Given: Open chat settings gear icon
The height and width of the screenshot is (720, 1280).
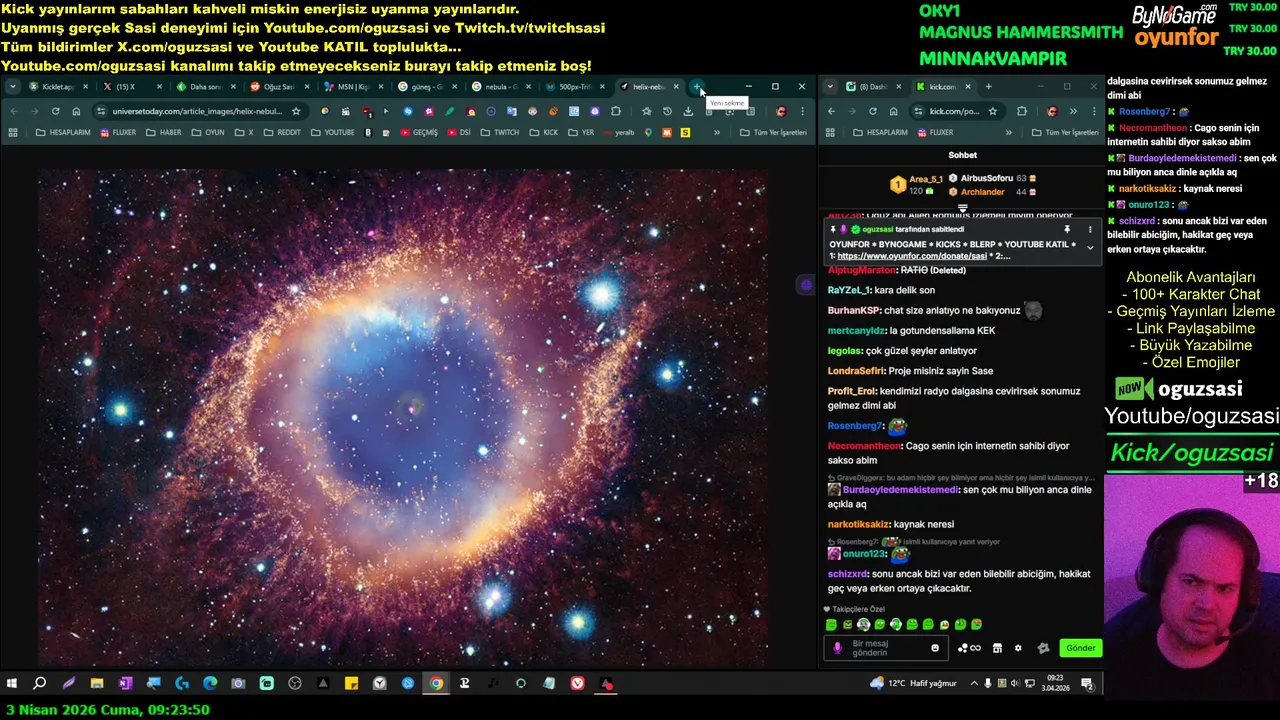Looking at the screenshot, I should click(x=1018, y=648).
